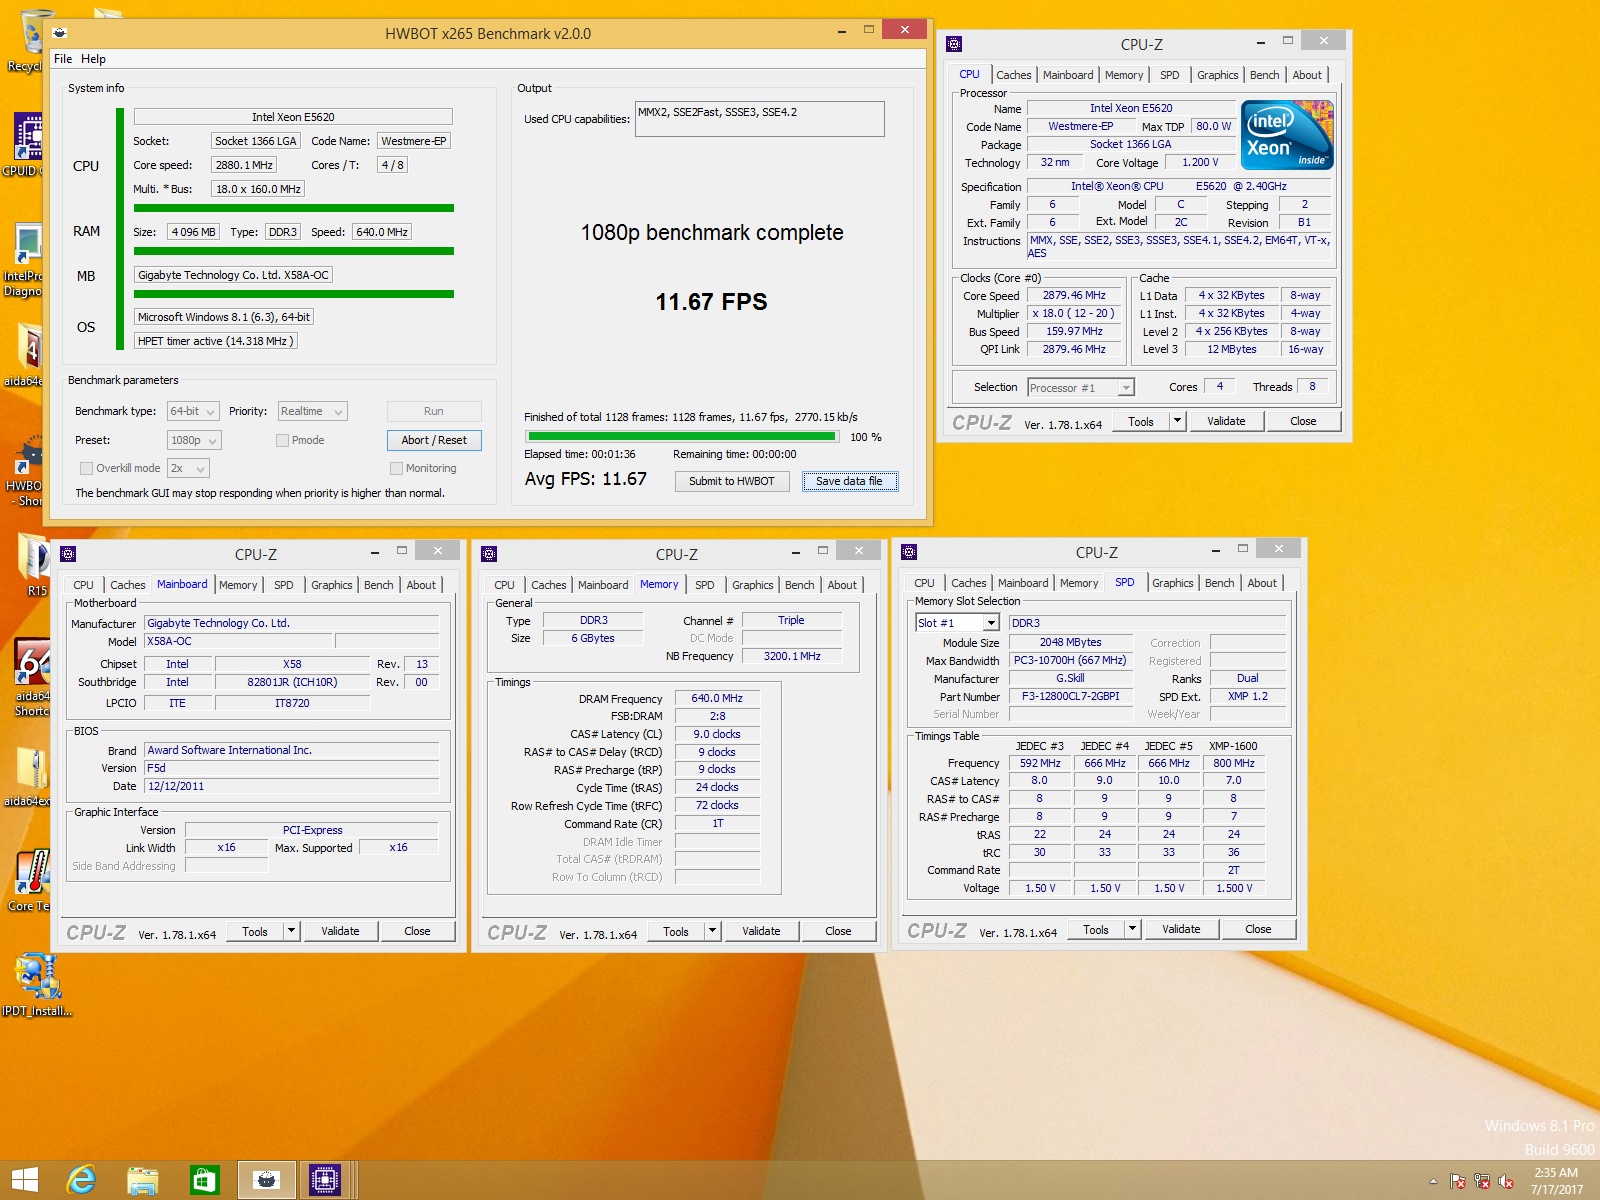Switch to HWBOT x265 taskbar item
This screenshot has height=1200, width=1600.
point(266,1180)
